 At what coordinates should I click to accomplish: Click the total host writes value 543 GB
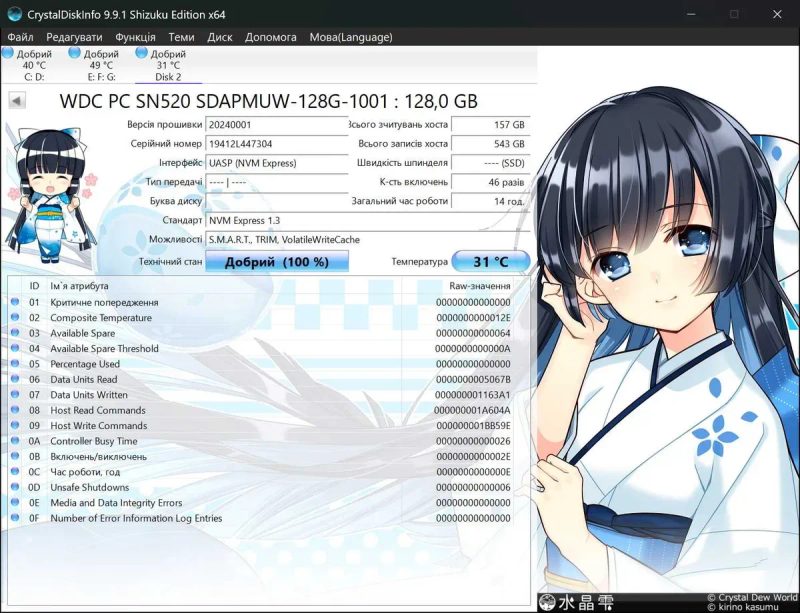[491, 144]
